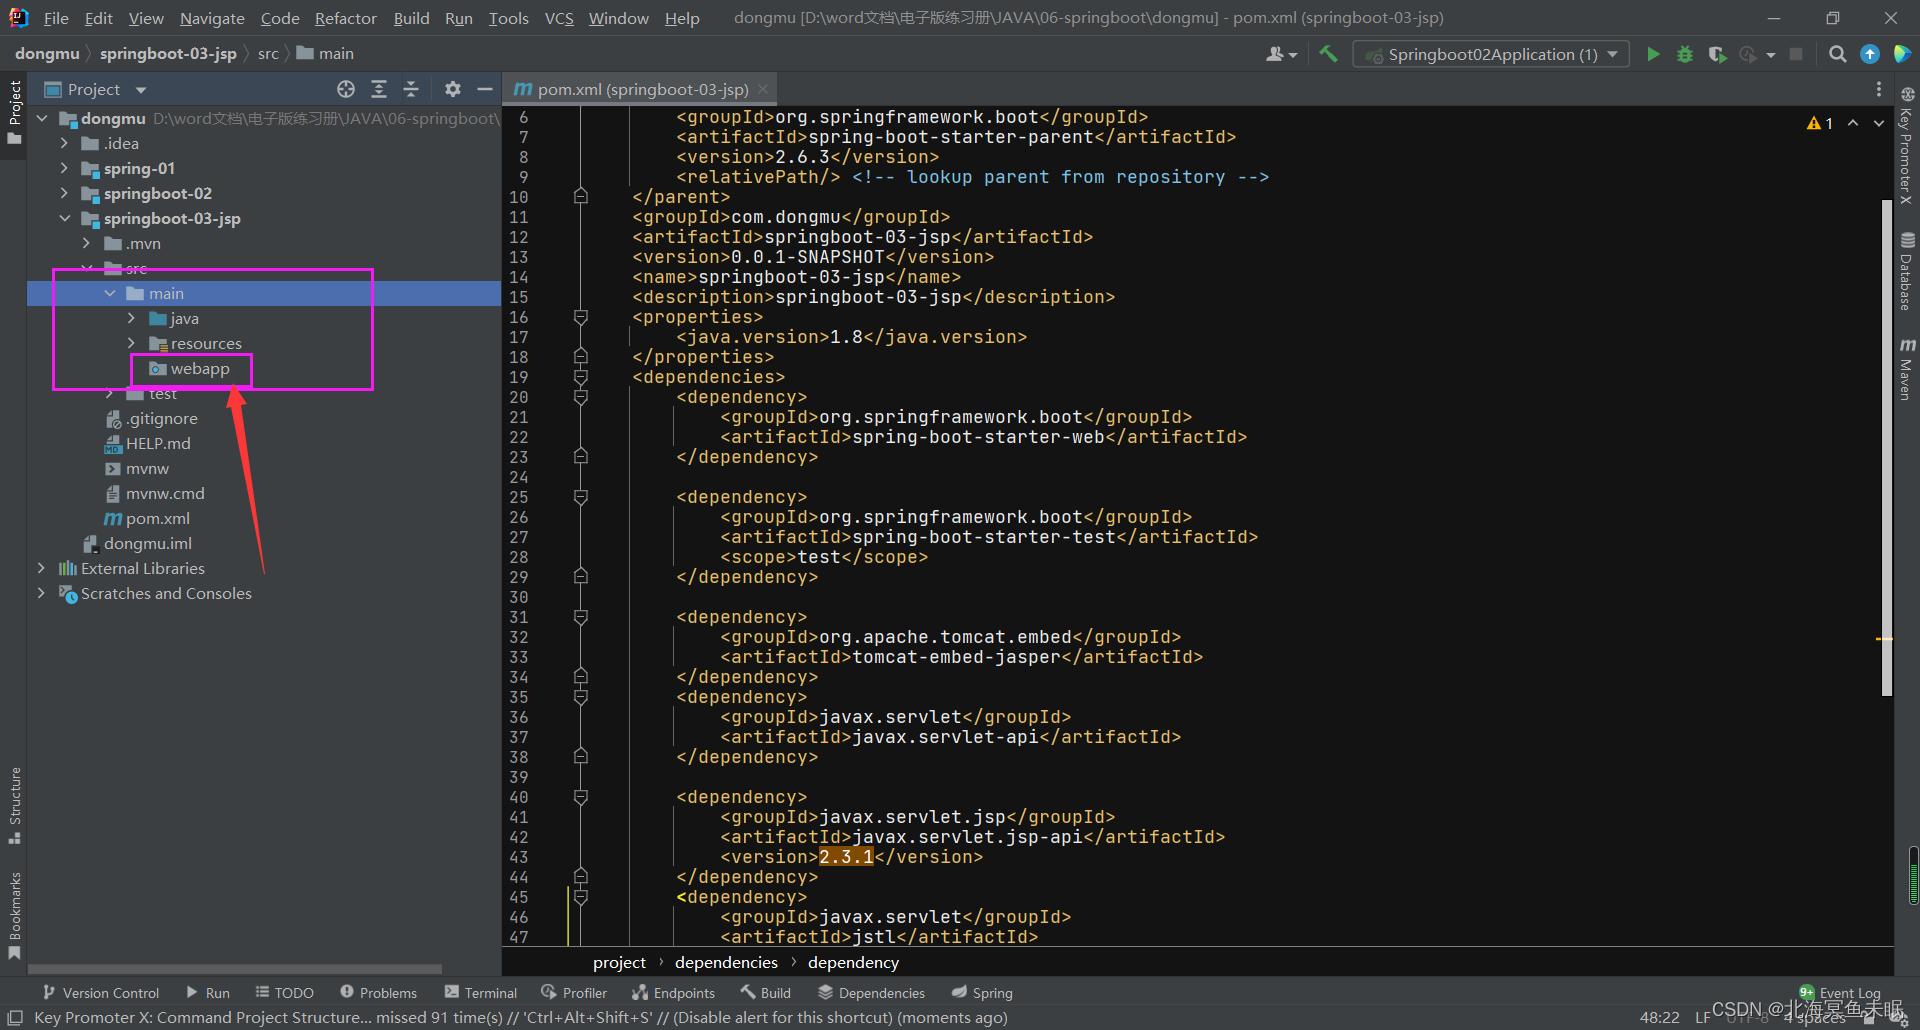The image size is (1920, 1030).
Task: Collapse all in Project panel
Action: coord(411,89)
